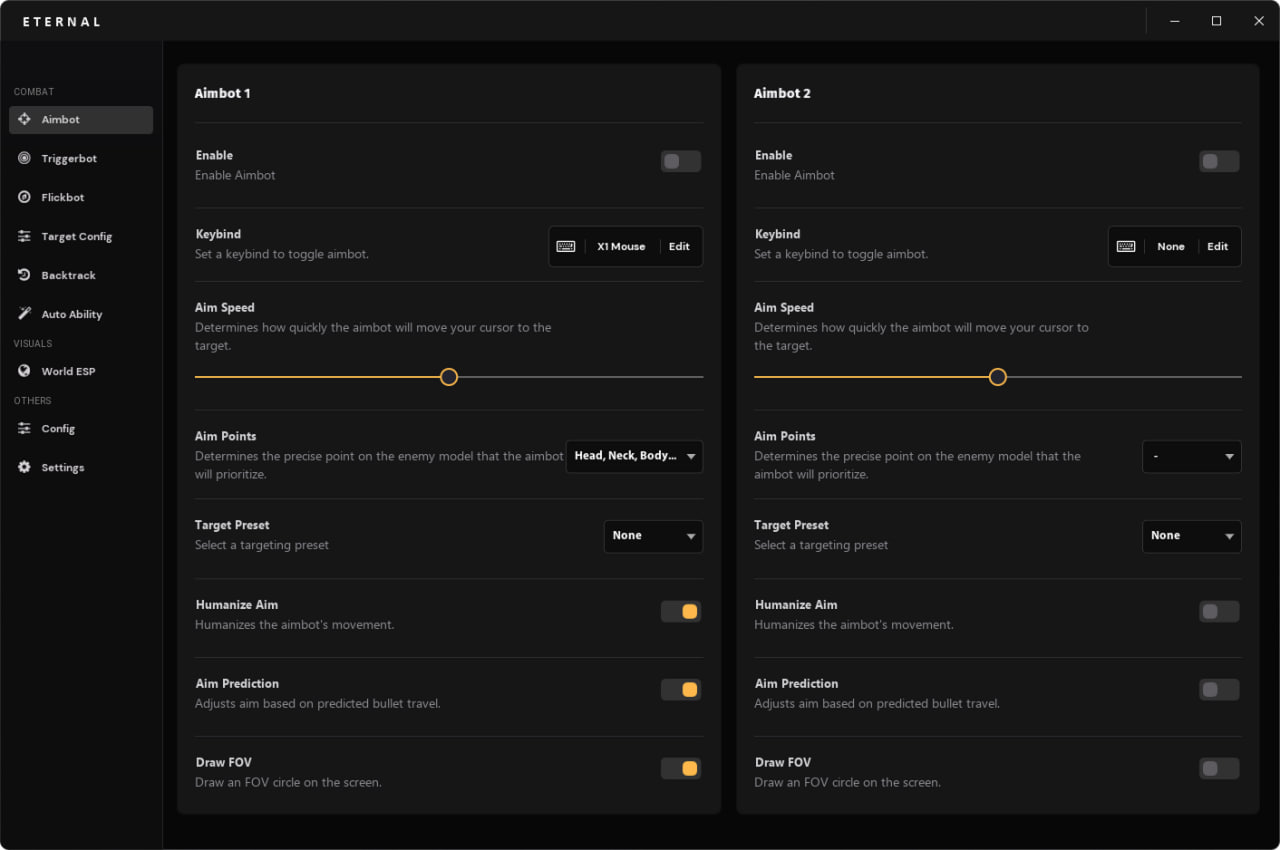Viewport: 1280px width, 850px height.
Task: Click the keyboard icon in Aimbot 2 keybind
Action: [1126, 246]
